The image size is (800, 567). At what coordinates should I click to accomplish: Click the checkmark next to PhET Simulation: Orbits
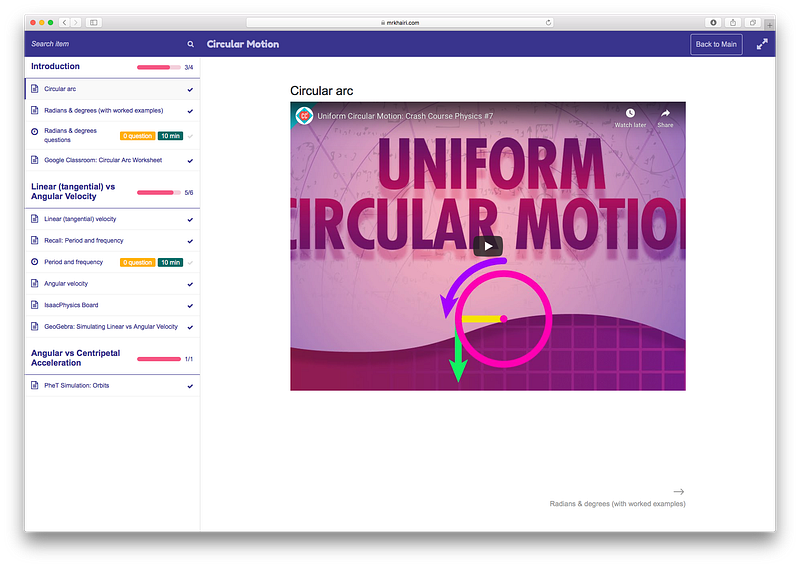click(190, 386)
